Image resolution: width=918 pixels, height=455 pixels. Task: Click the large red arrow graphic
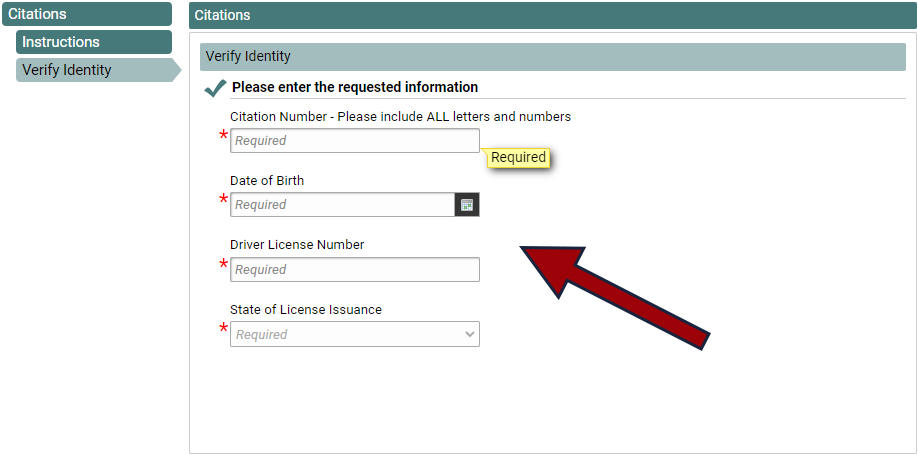pos(615,298)
